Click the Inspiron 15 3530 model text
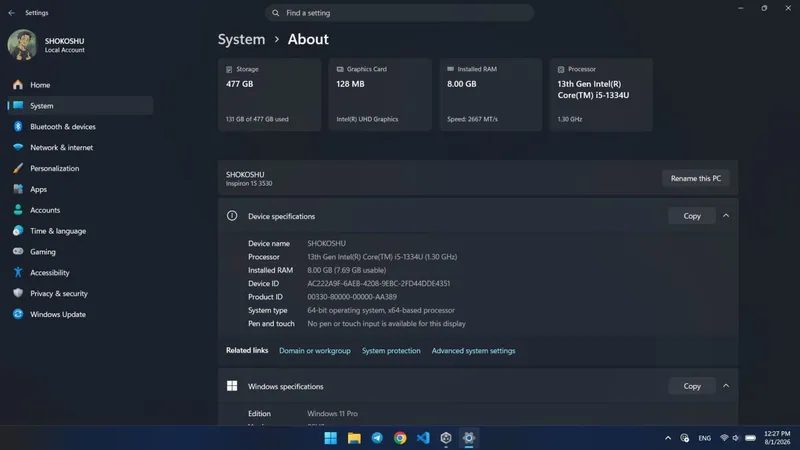The width and height of the screenshot is (800, 450). (x=249, y=184)
